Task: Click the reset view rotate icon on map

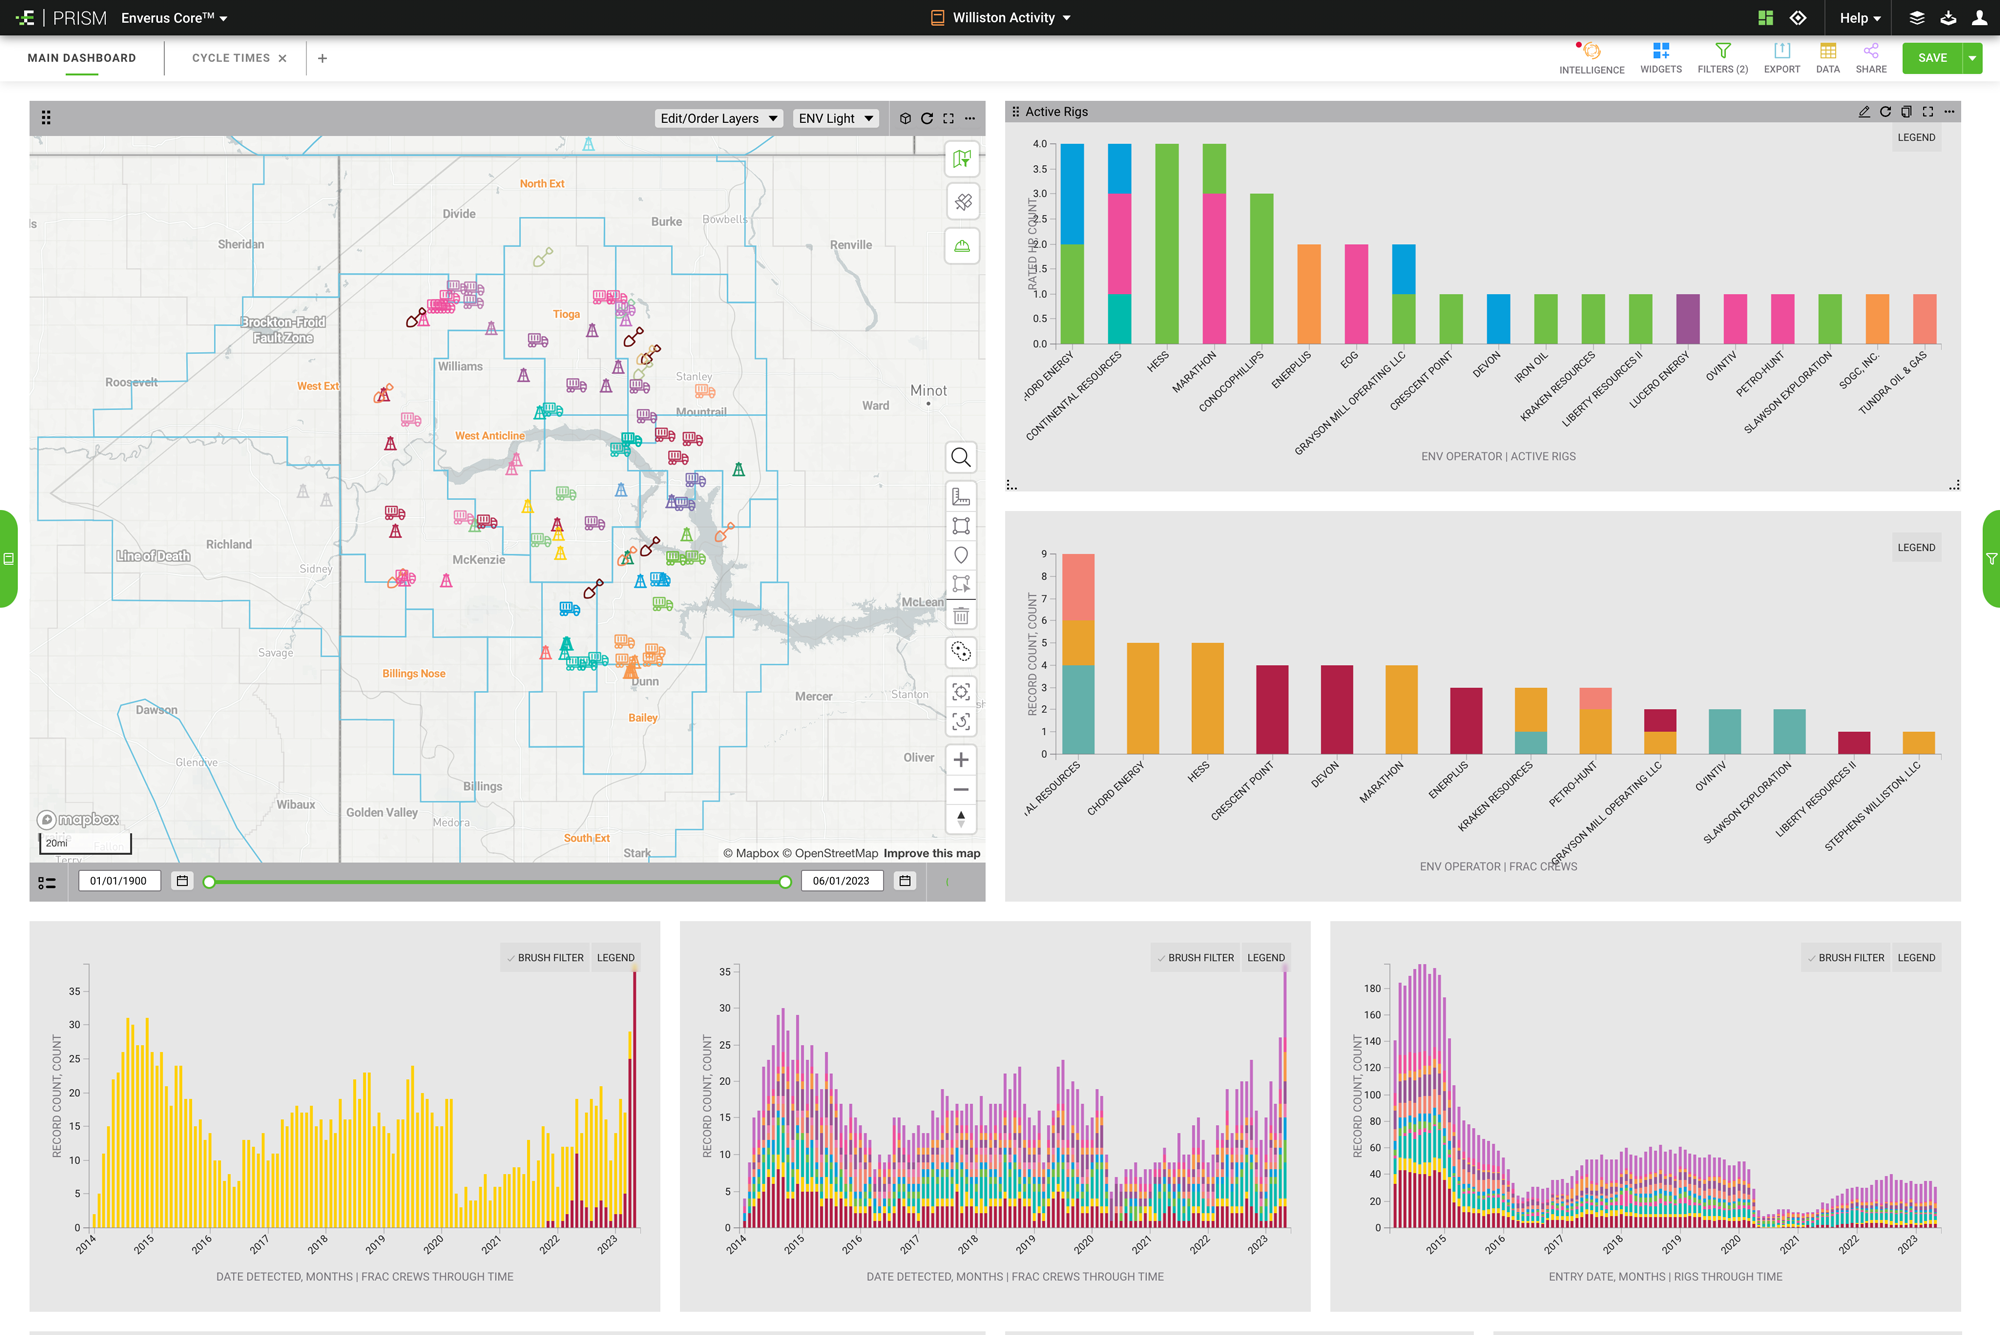Action: click(x=961, y=722)
